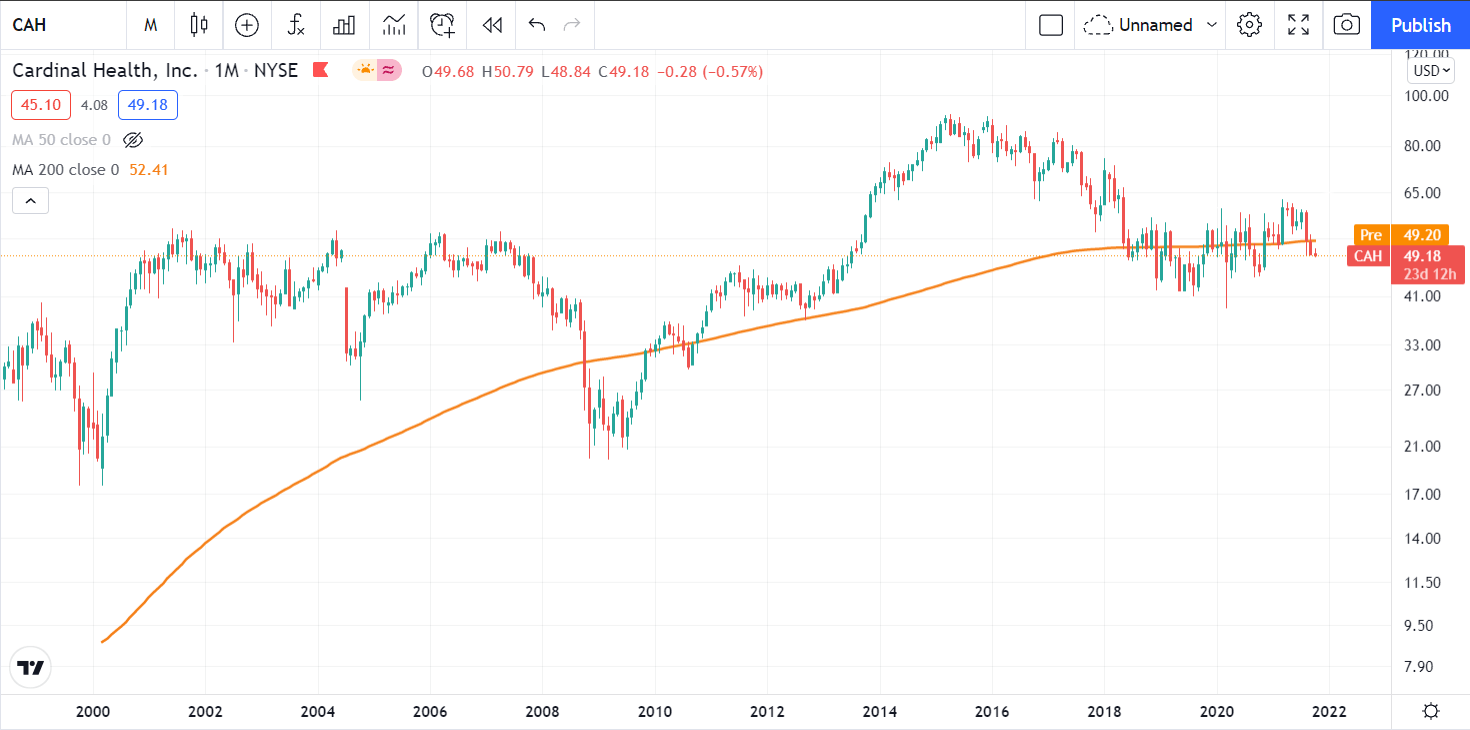Open the Indicators fx icon
The image size is (1470, 730).
coord(296,25)
